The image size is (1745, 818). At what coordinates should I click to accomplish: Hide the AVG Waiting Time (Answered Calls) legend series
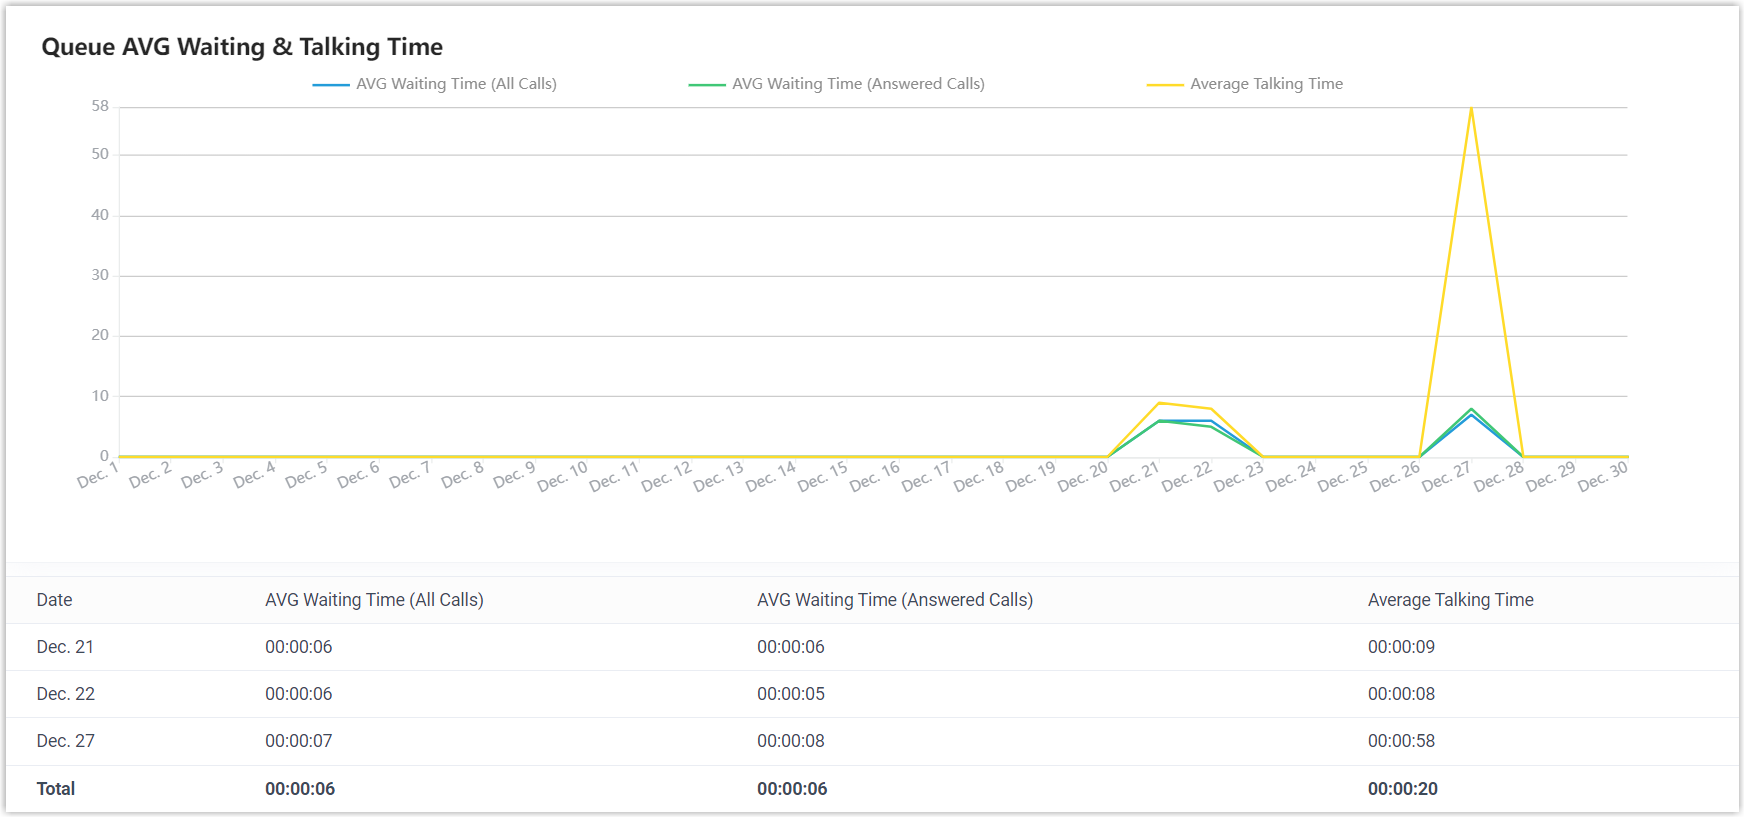click(857, 84)
